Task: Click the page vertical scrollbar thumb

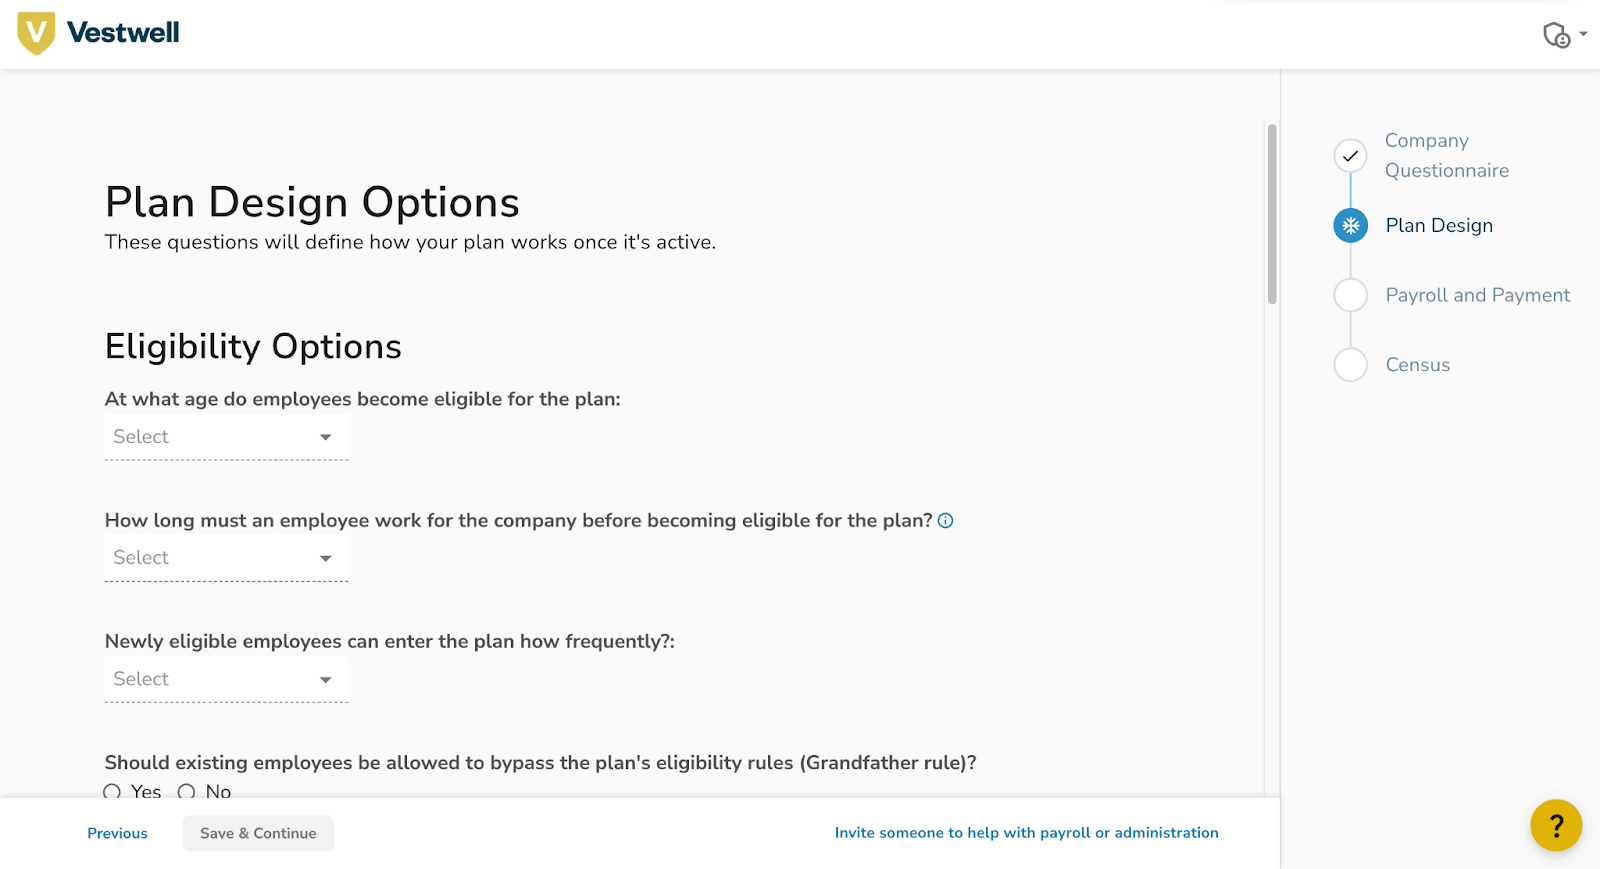Action: pos(1272,214)
